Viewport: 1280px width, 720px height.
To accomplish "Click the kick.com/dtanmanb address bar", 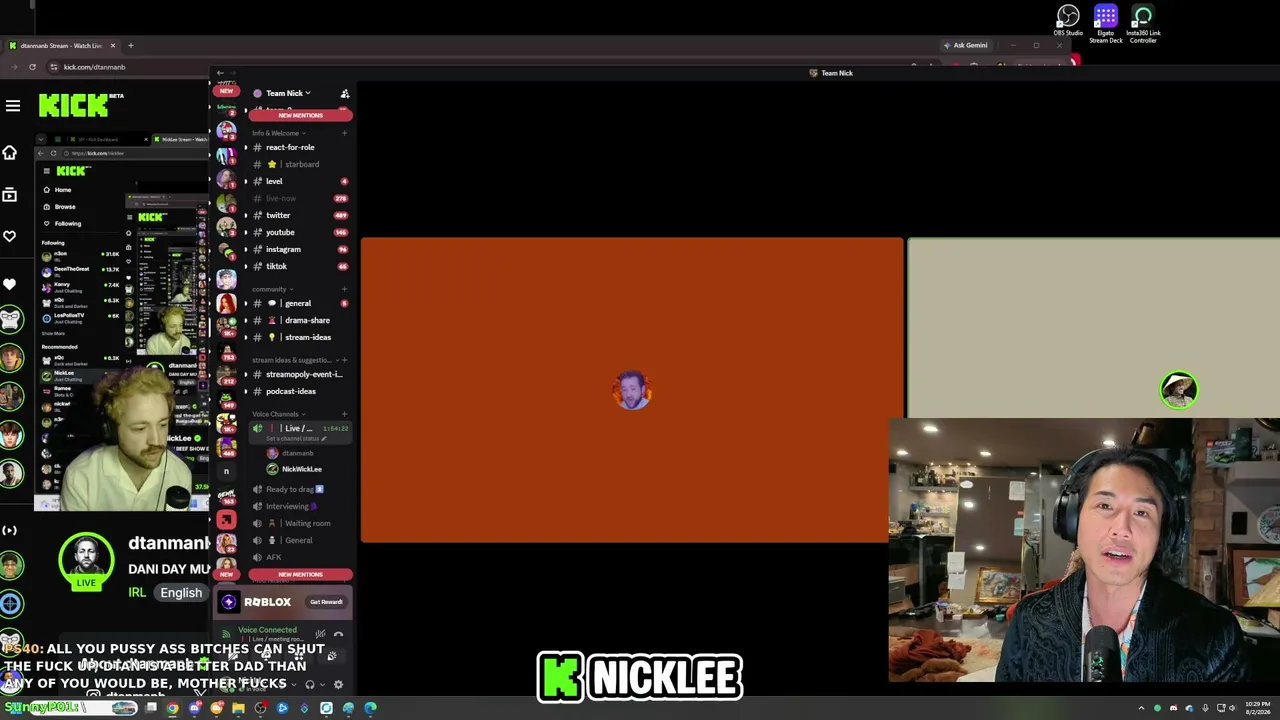I will (94, 67).
